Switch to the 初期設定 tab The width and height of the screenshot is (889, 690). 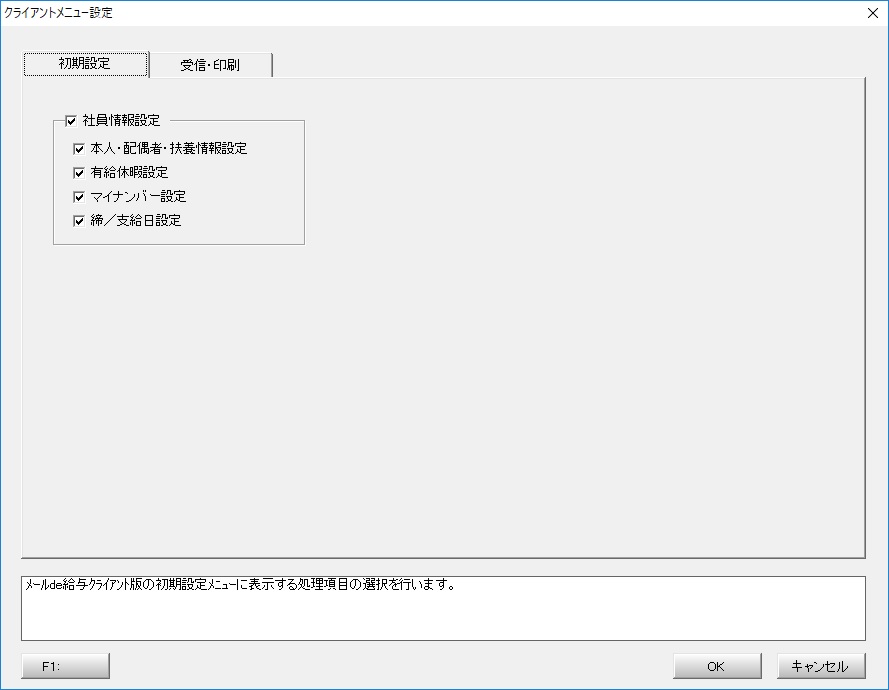coord(86,64)
